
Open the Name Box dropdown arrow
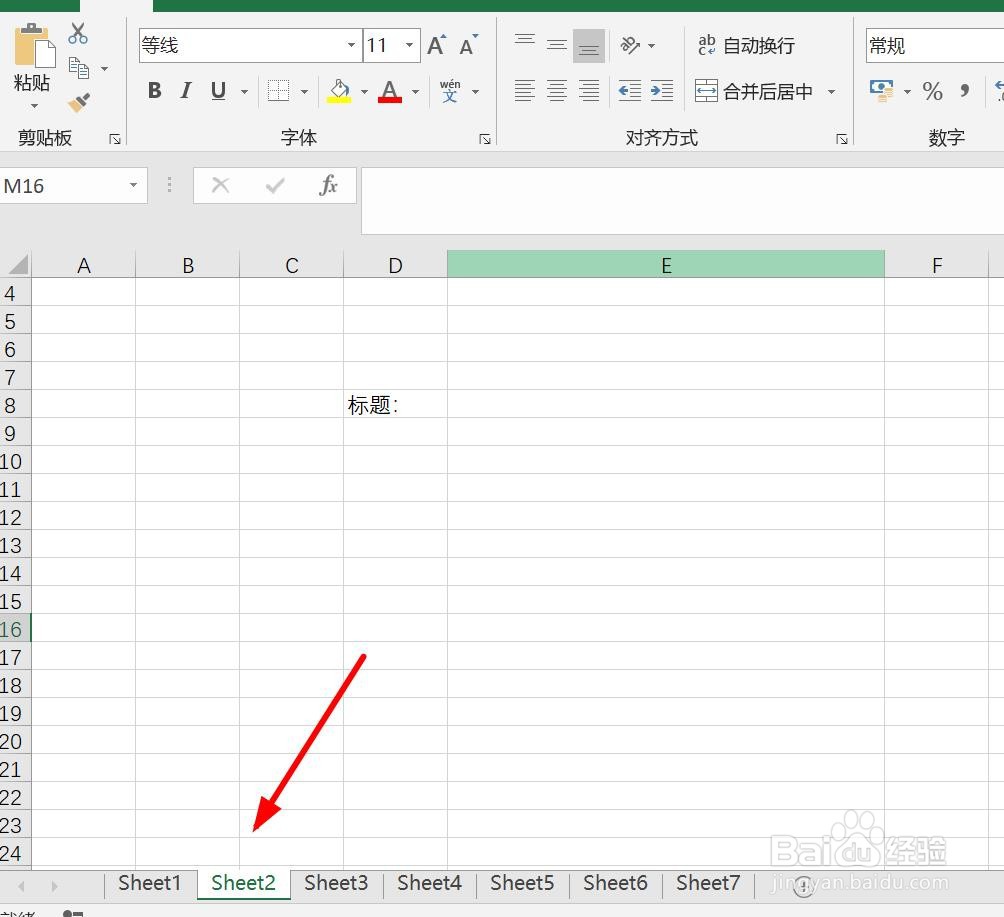(133, 186)
